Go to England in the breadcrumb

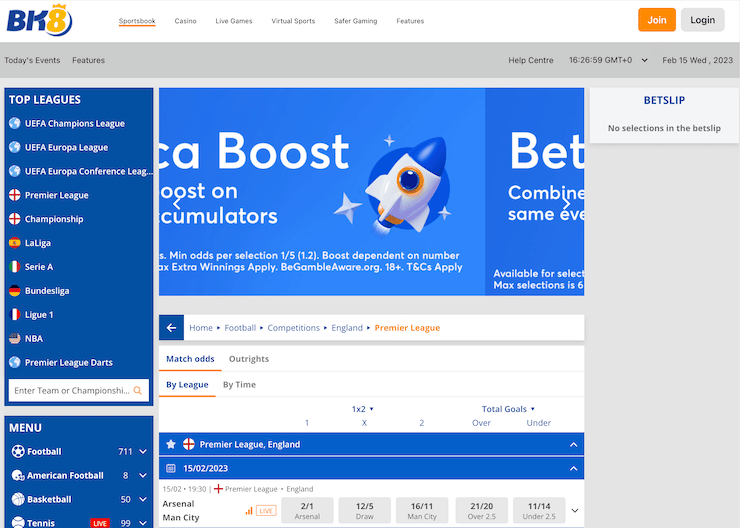(347, 327)
